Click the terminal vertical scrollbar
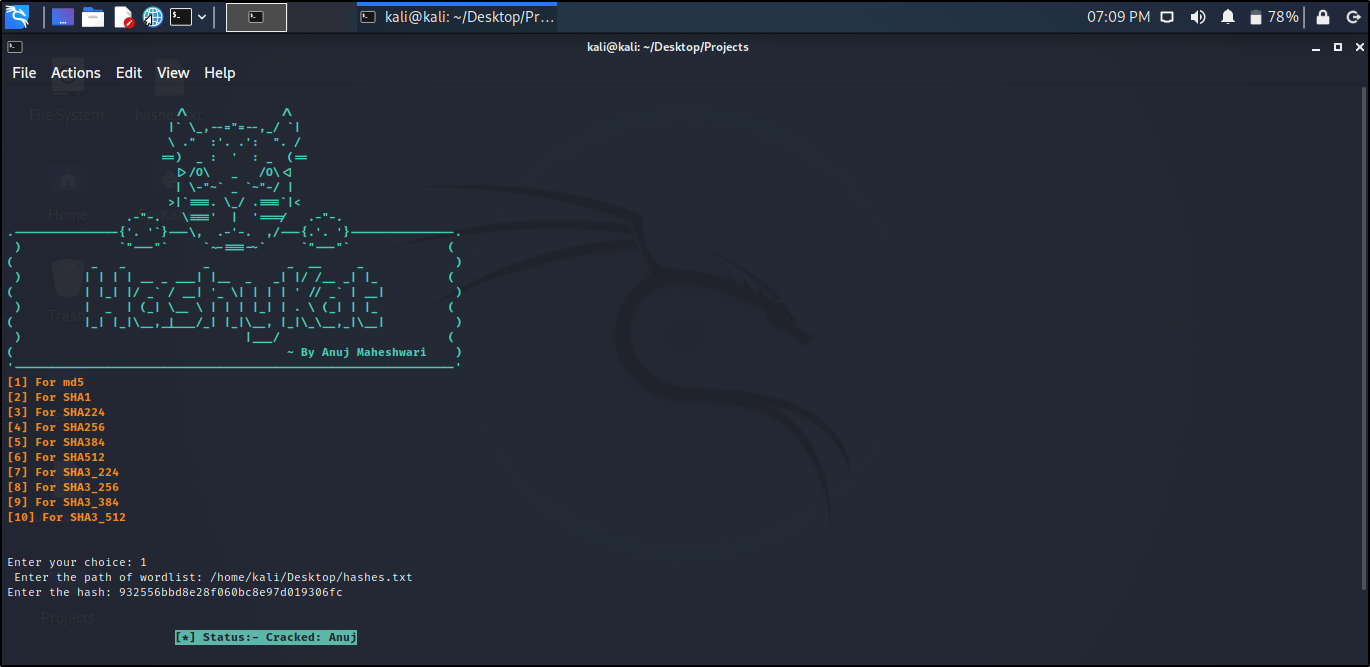The image size is (1370, 667). click(1363, 340)
